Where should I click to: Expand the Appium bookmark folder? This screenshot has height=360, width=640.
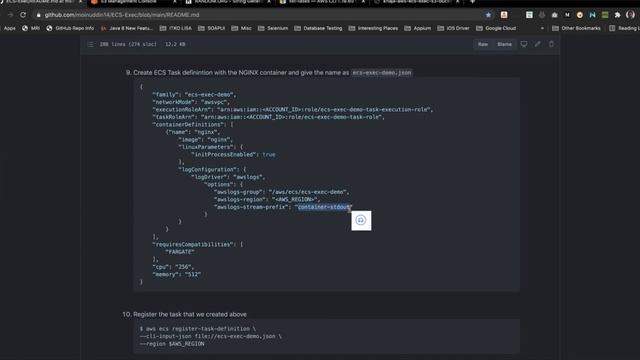coord(418,28)
